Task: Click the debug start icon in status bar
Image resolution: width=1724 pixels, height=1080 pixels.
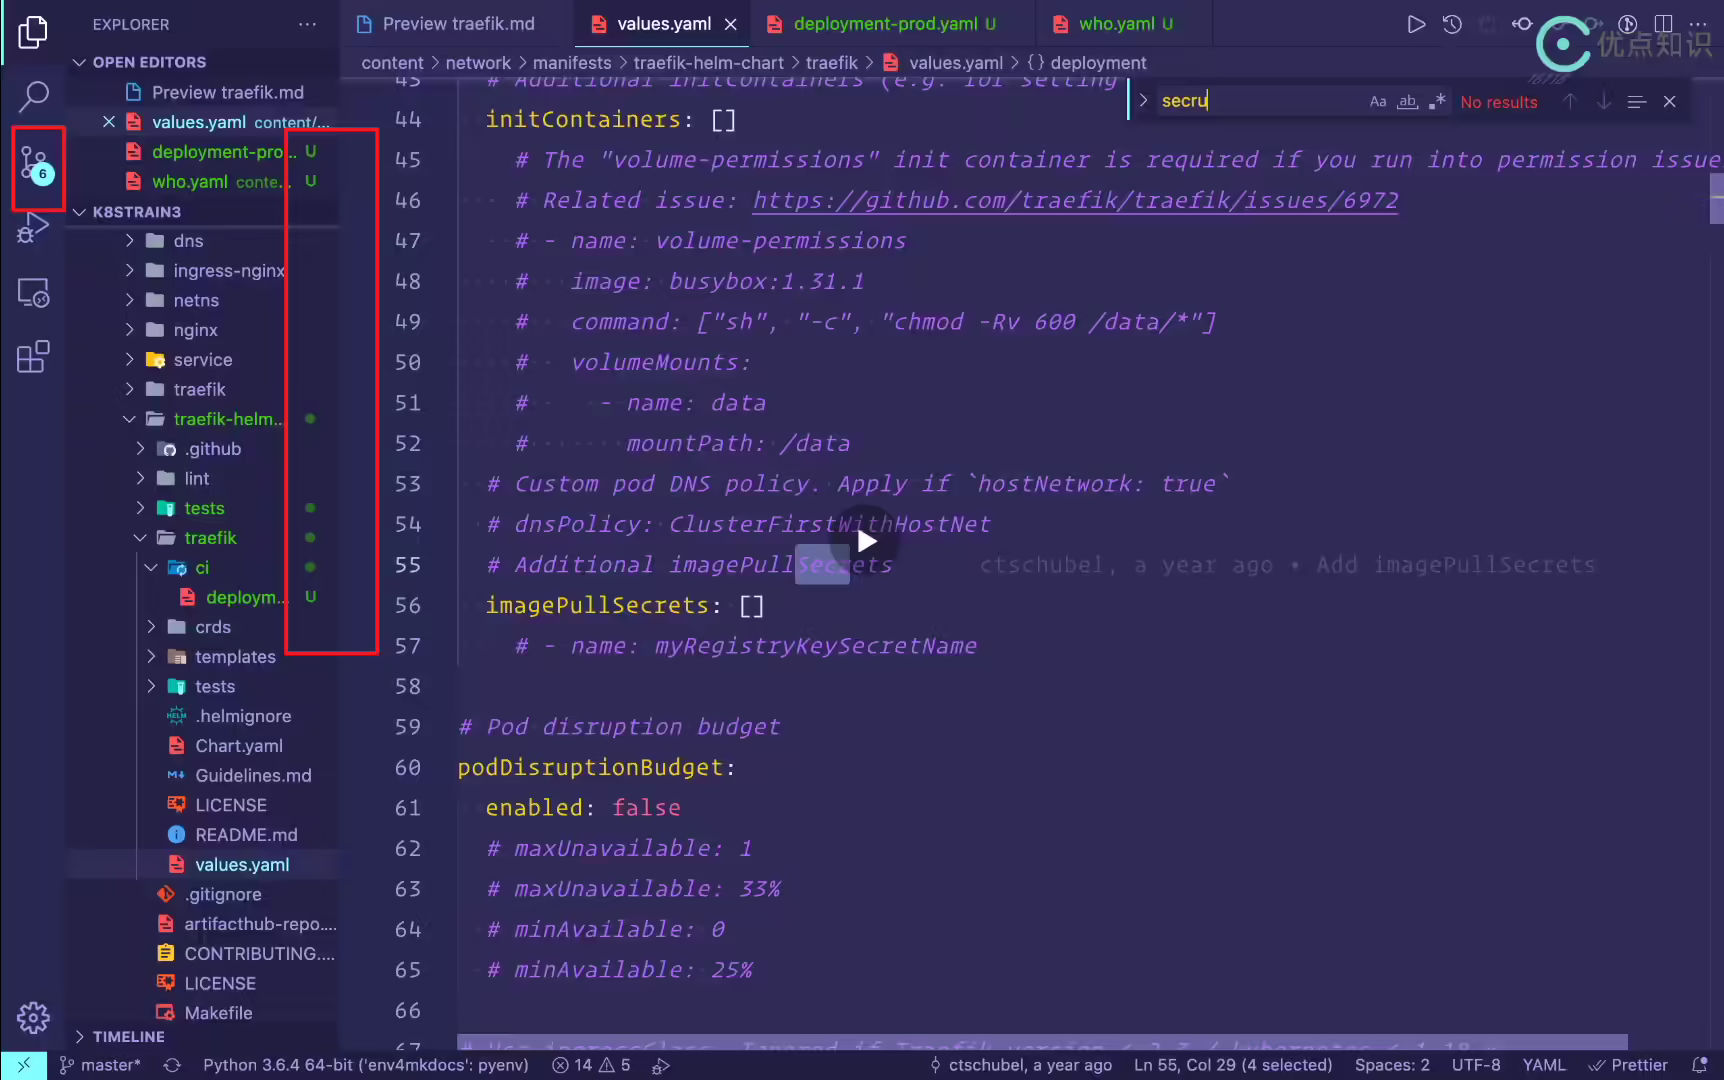Action: point(660,1065)
